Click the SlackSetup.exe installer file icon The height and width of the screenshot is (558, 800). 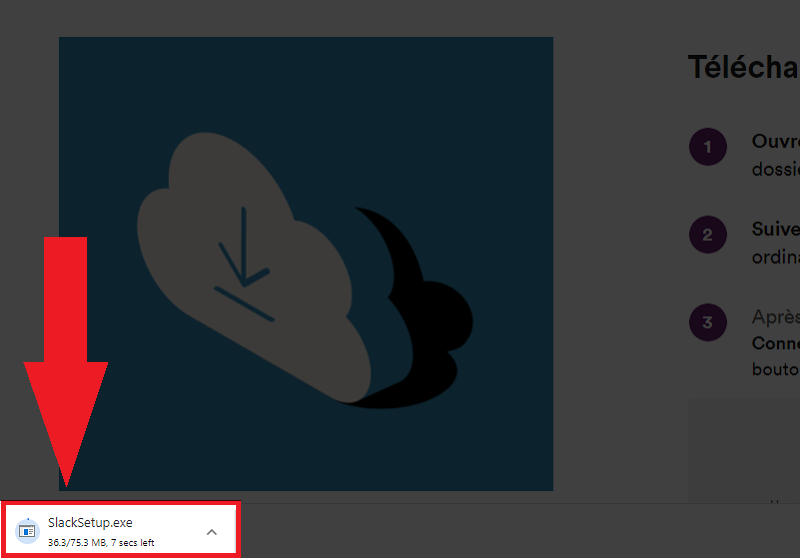pos(27,531)
